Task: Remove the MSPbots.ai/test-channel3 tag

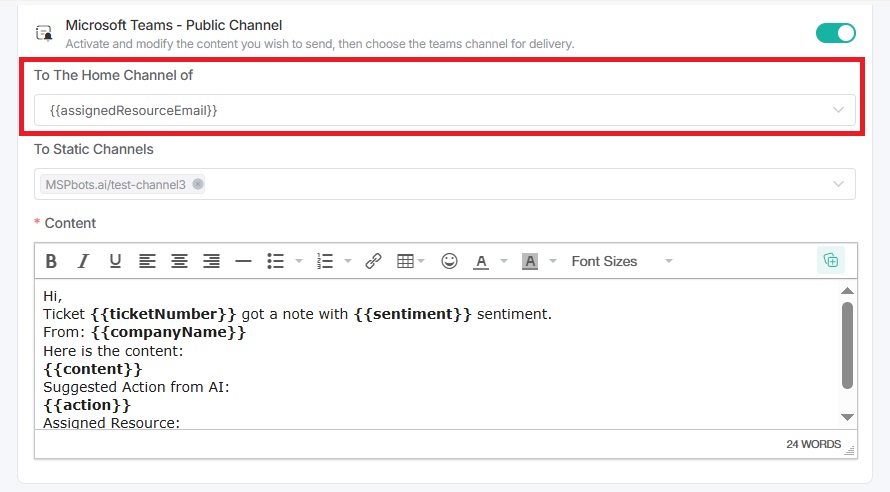Action: pyautogui.click(x=198, y=184)
